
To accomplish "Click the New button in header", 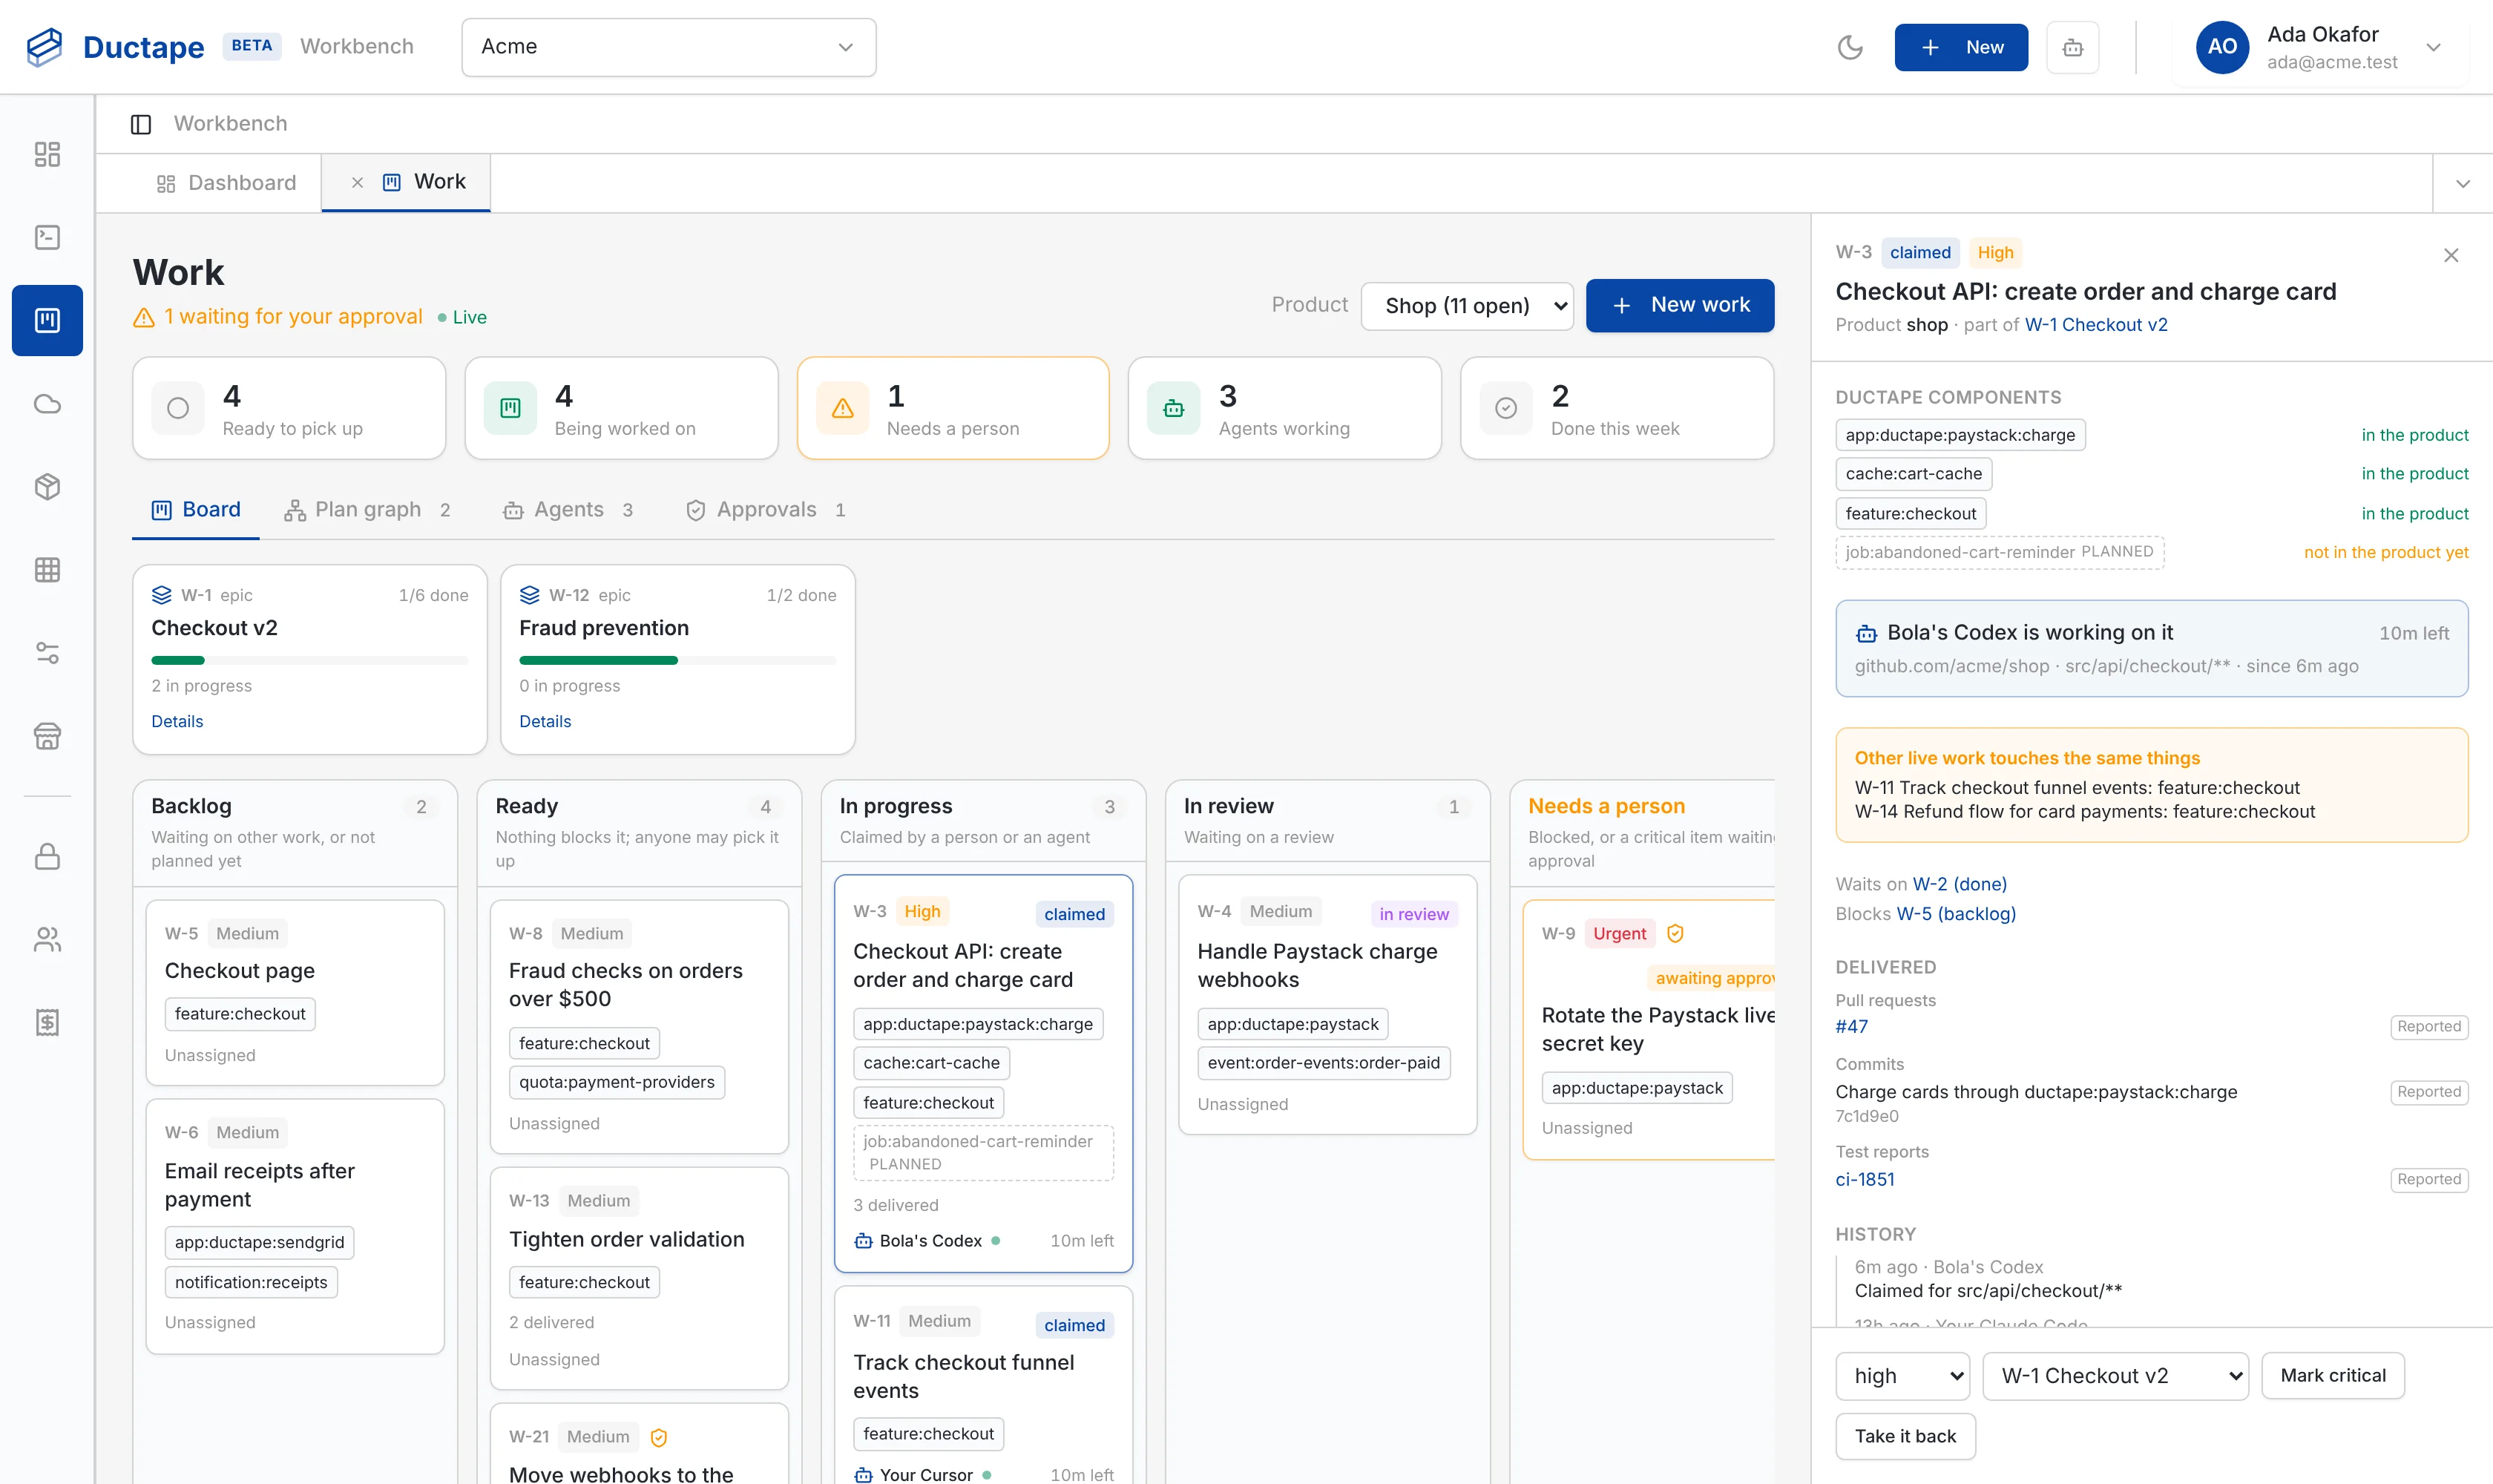I will click(1961, 47).
